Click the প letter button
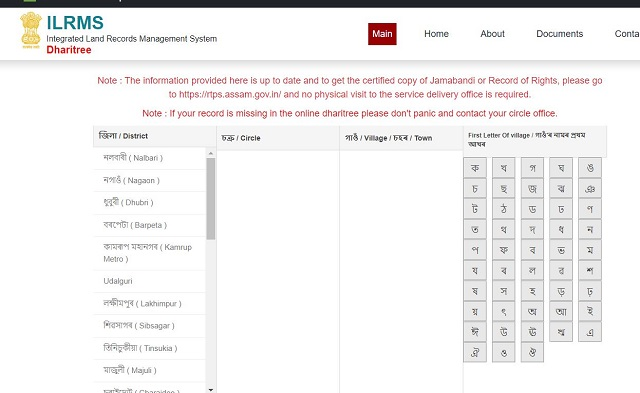 point(475,250)
